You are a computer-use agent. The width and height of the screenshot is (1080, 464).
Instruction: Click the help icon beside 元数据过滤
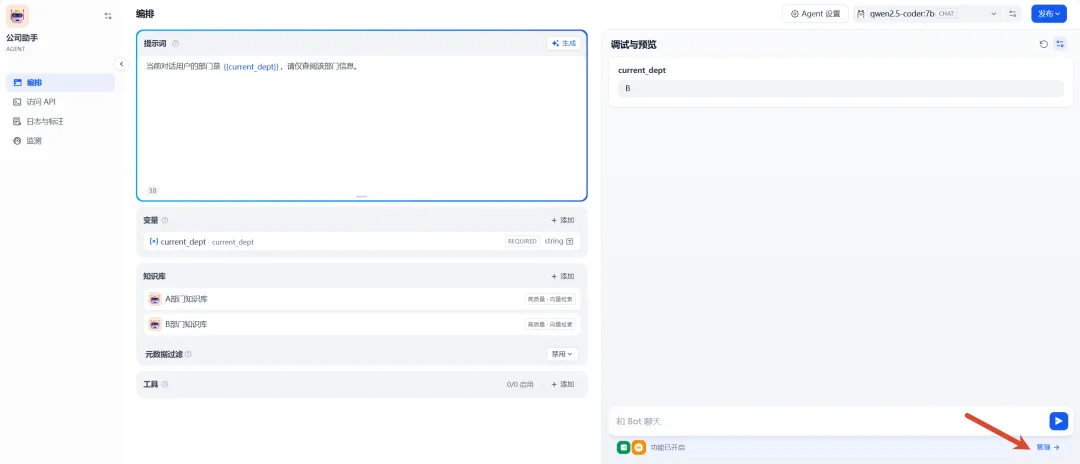coord(188,354)
